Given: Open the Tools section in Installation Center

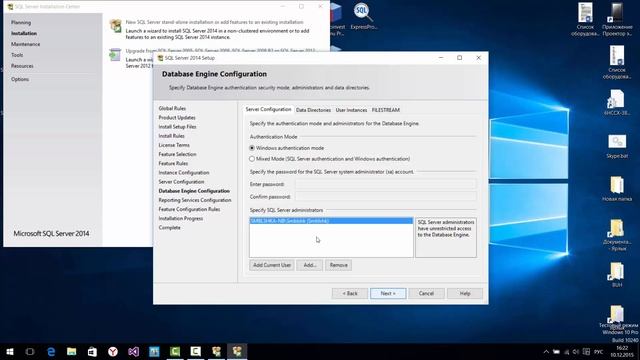Looking at the screenshot, I should pos(17,55).
